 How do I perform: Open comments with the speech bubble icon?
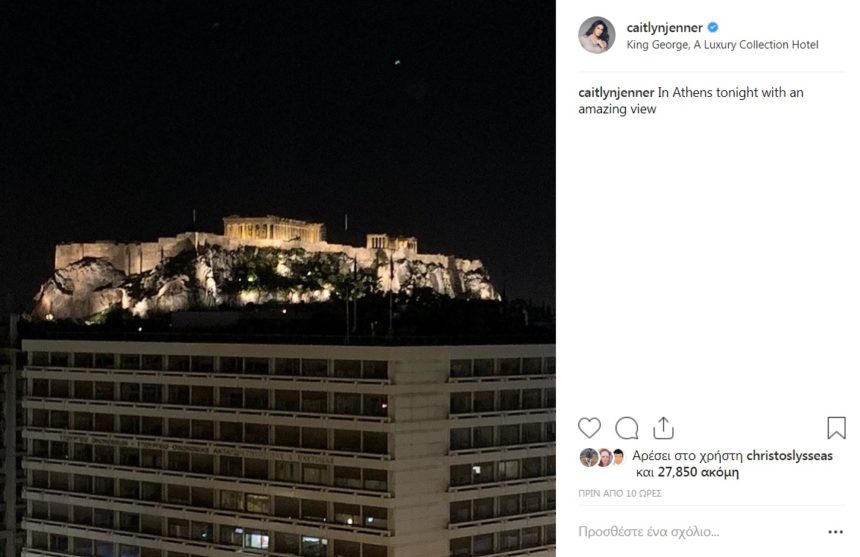[626, 428]
